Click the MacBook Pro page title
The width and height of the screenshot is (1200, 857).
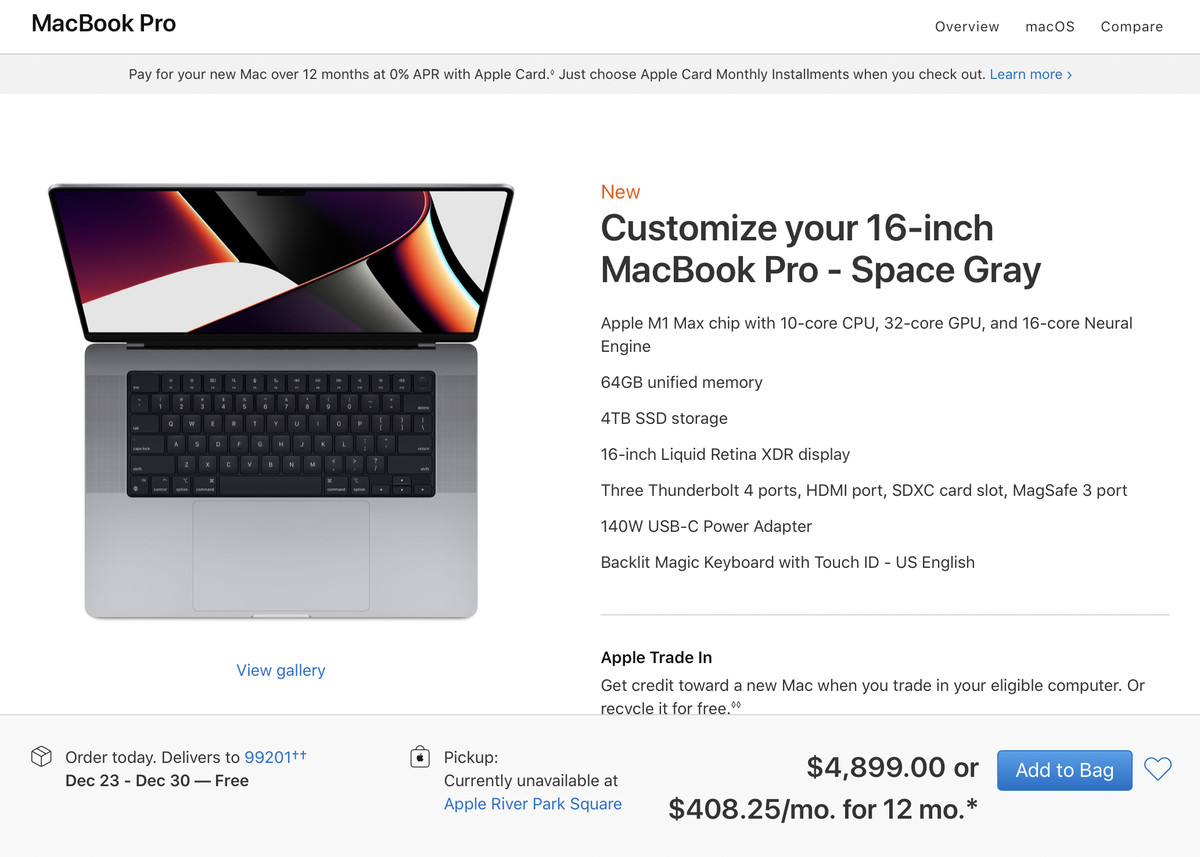(104, 24)
